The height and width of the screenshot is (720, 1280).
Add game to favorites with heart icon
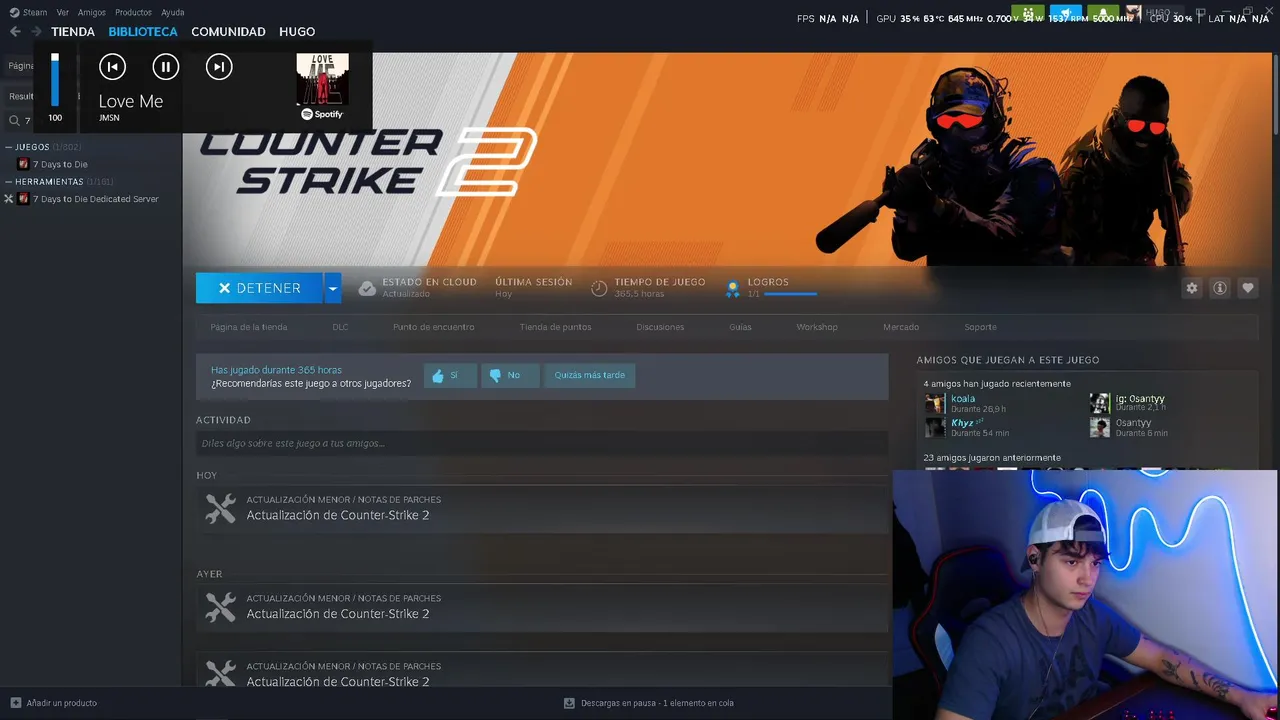(x=1248, y=288)
